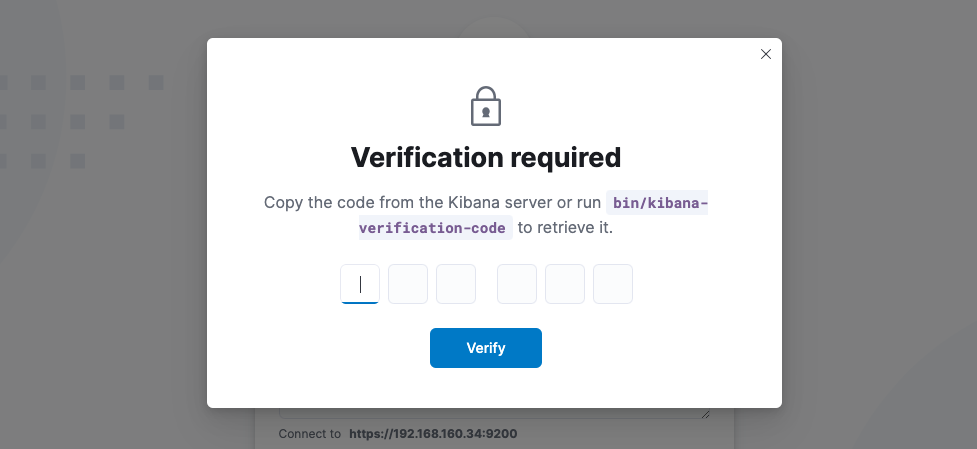
Task: Click the "to retrieve it." text
Action: pos(565,228)
